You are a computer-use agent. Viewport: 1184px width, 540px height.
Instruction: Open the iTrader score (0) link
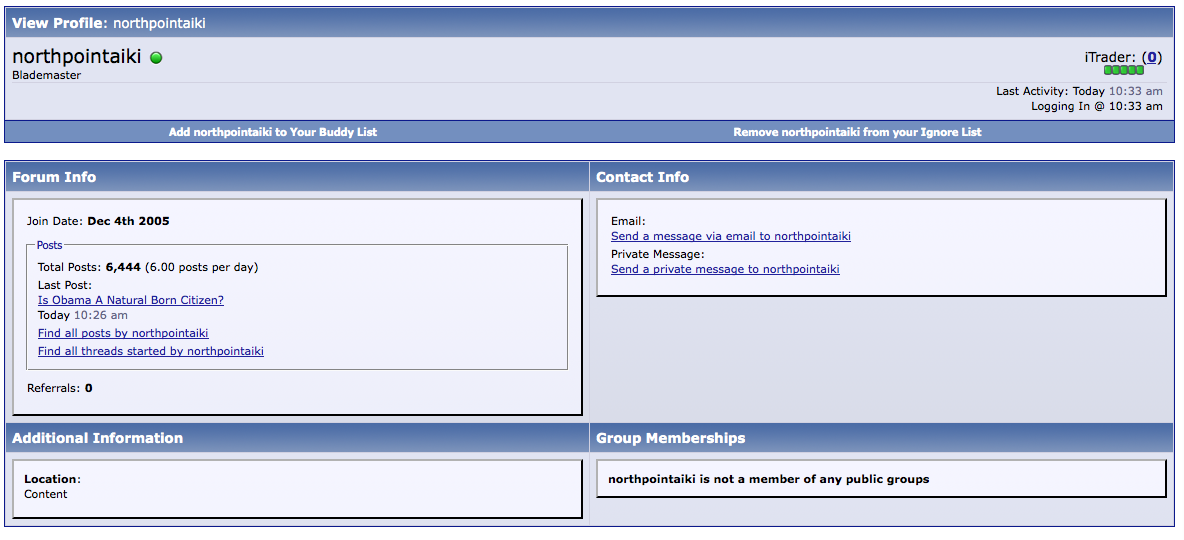click(1152, 58)
